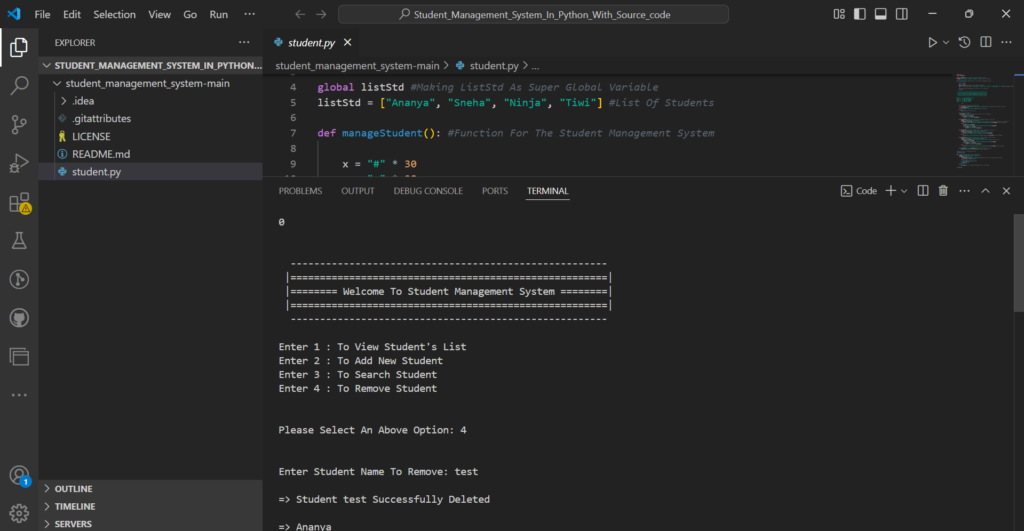Toggle primary side bar visibility
Viewport: 1024px width, 531px height.
[x=860, y=14]
